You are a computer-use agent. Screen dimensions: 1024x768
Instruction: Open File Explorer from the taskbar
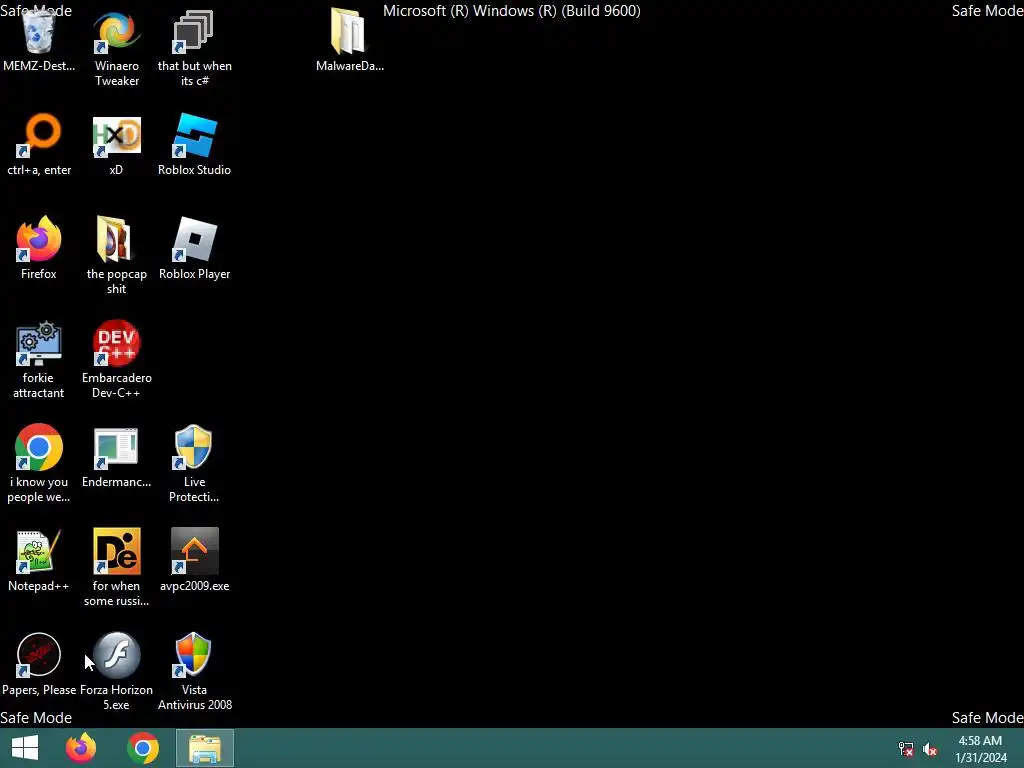click(x=205, y=748)
